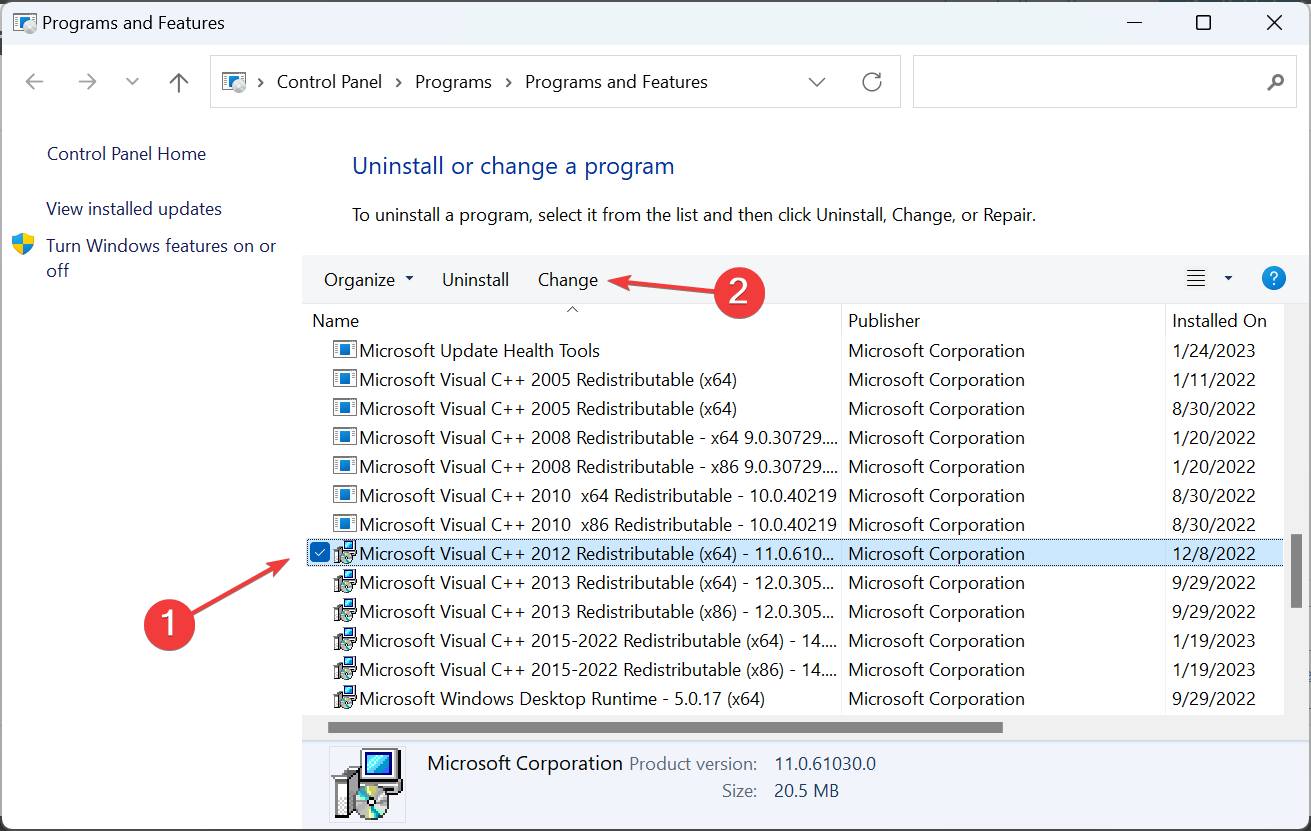
Task: Maximize the Programs and Features window
Action: tap(1204, 23)
